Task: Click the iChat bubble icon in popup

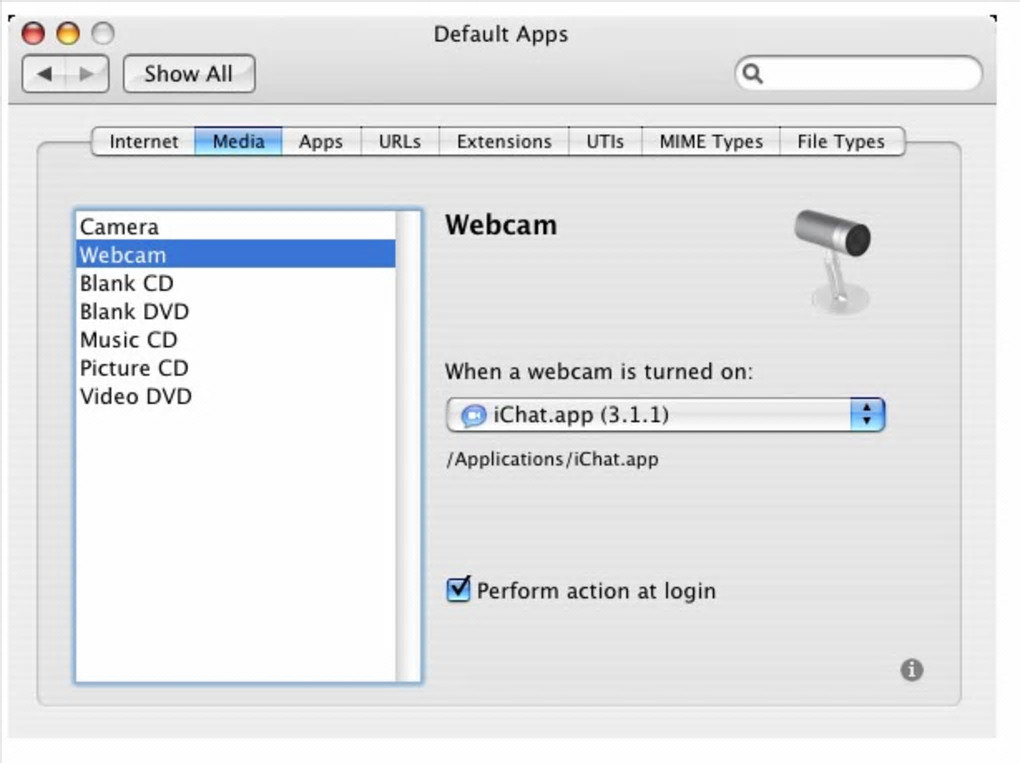Action: point(474,415)
